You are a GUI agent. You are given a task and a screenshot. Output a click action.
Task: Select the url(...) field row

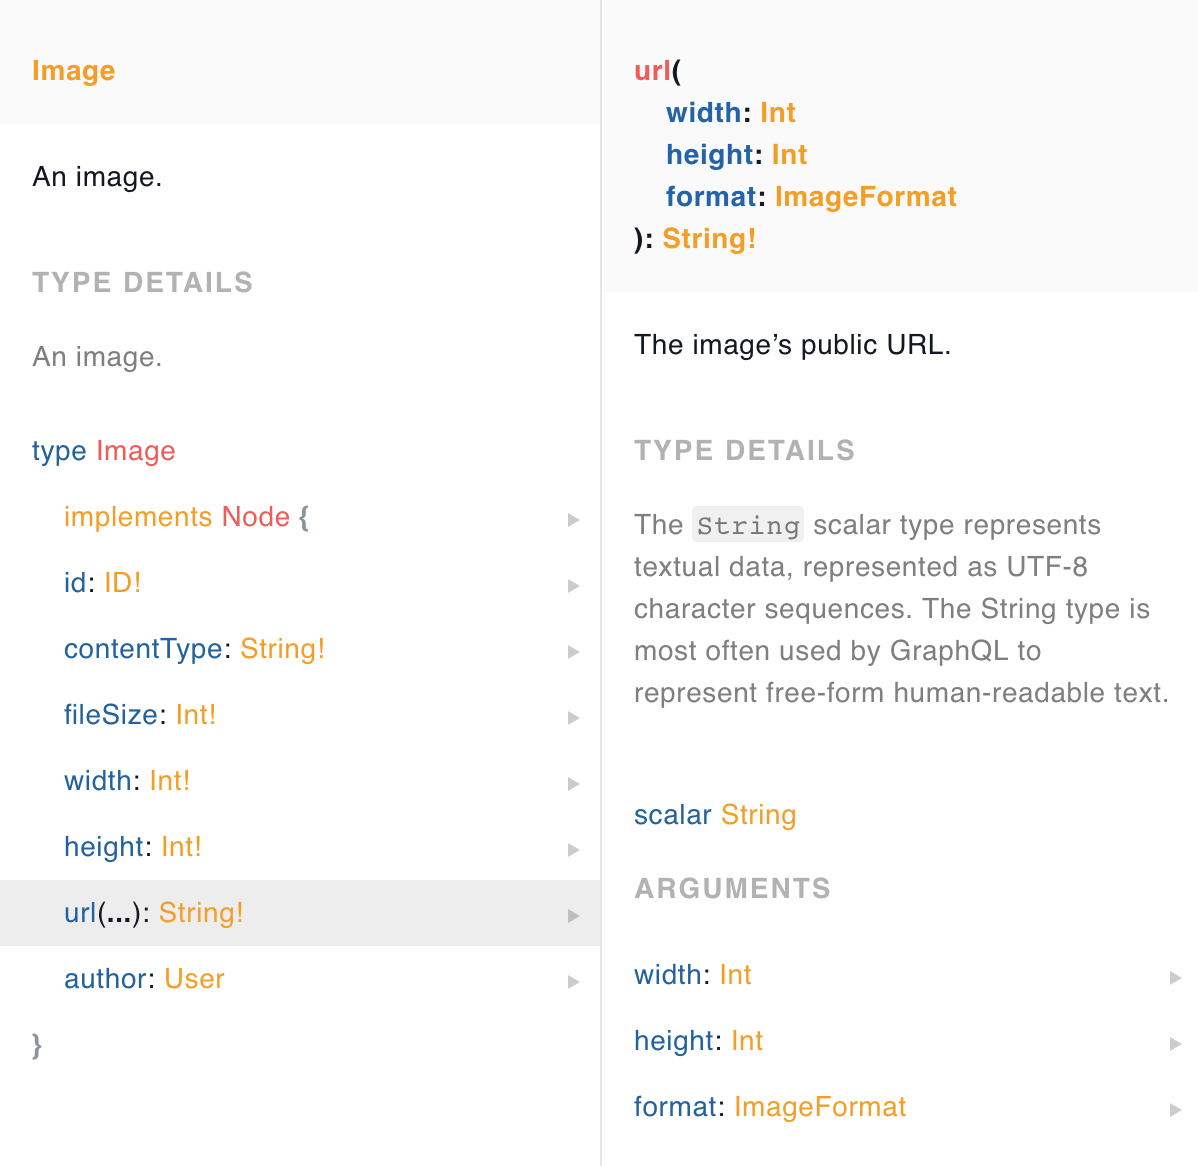(x=300, y=913)
